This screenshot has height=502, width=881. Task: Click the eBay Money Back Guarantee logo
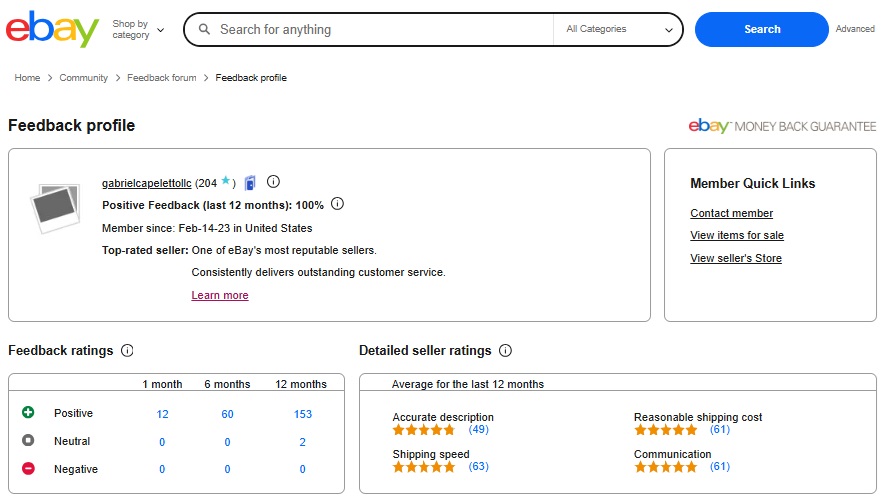782,126
